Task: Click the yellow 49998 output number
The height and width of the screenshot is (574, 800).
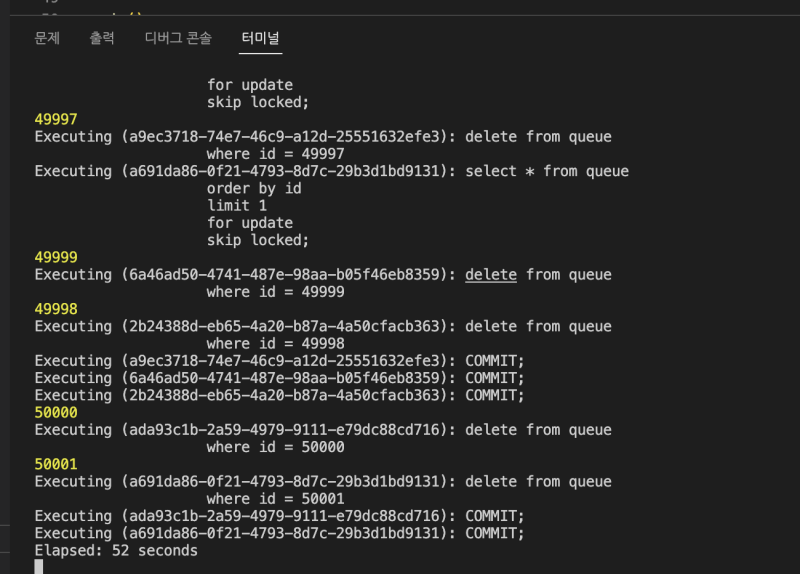Action: coord(56,308)
